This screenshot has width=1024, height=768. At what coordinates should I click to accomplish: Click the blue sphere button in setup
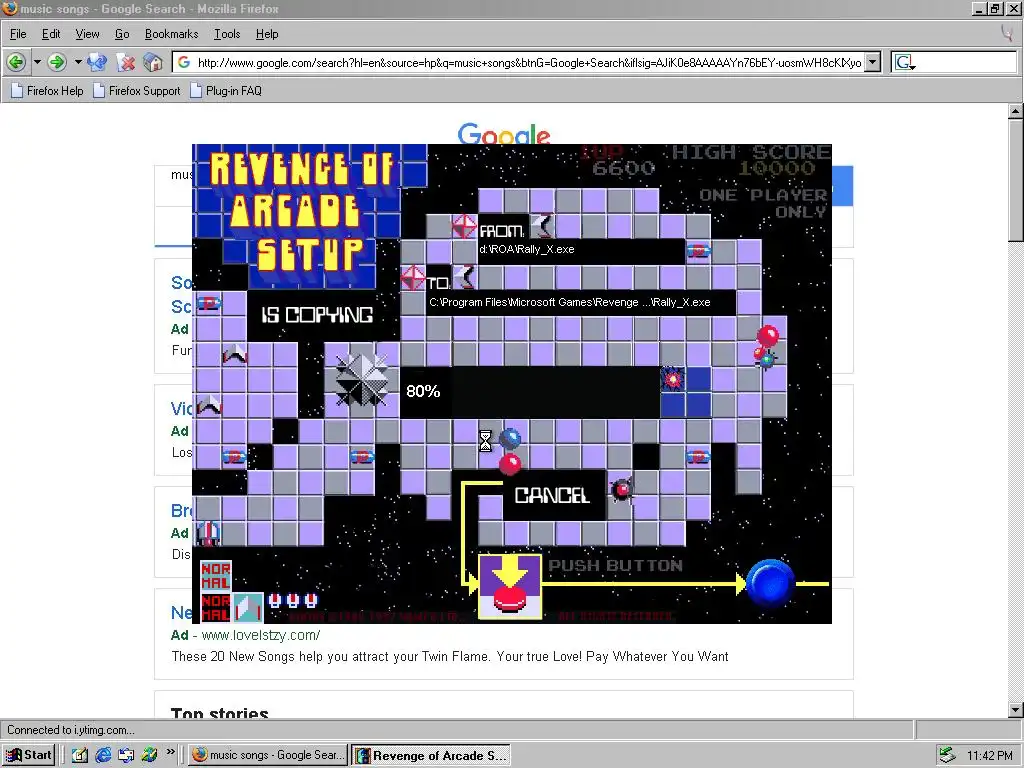coord(770,583)
